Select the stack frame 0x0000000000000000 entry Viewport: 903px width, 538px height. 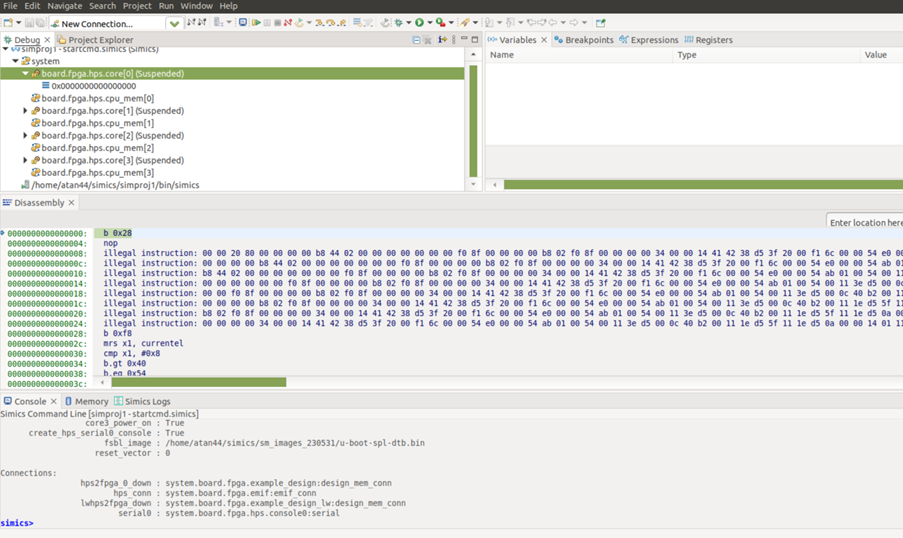93,86
